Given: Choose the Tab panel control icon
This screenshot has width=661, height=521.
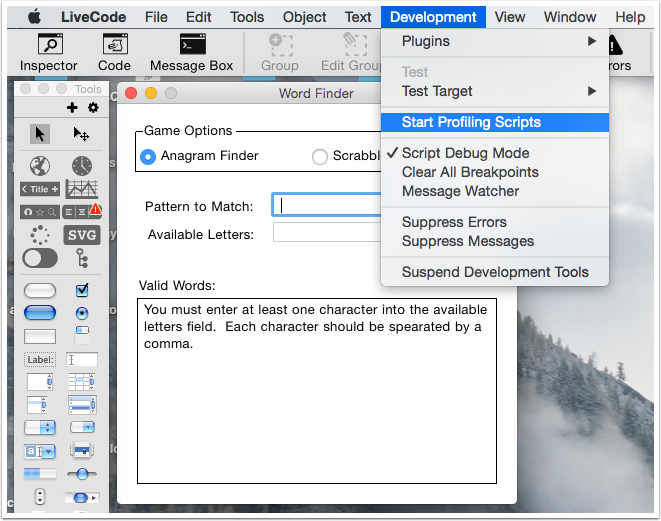Looking at the screenshot, I should pos(82,336).
